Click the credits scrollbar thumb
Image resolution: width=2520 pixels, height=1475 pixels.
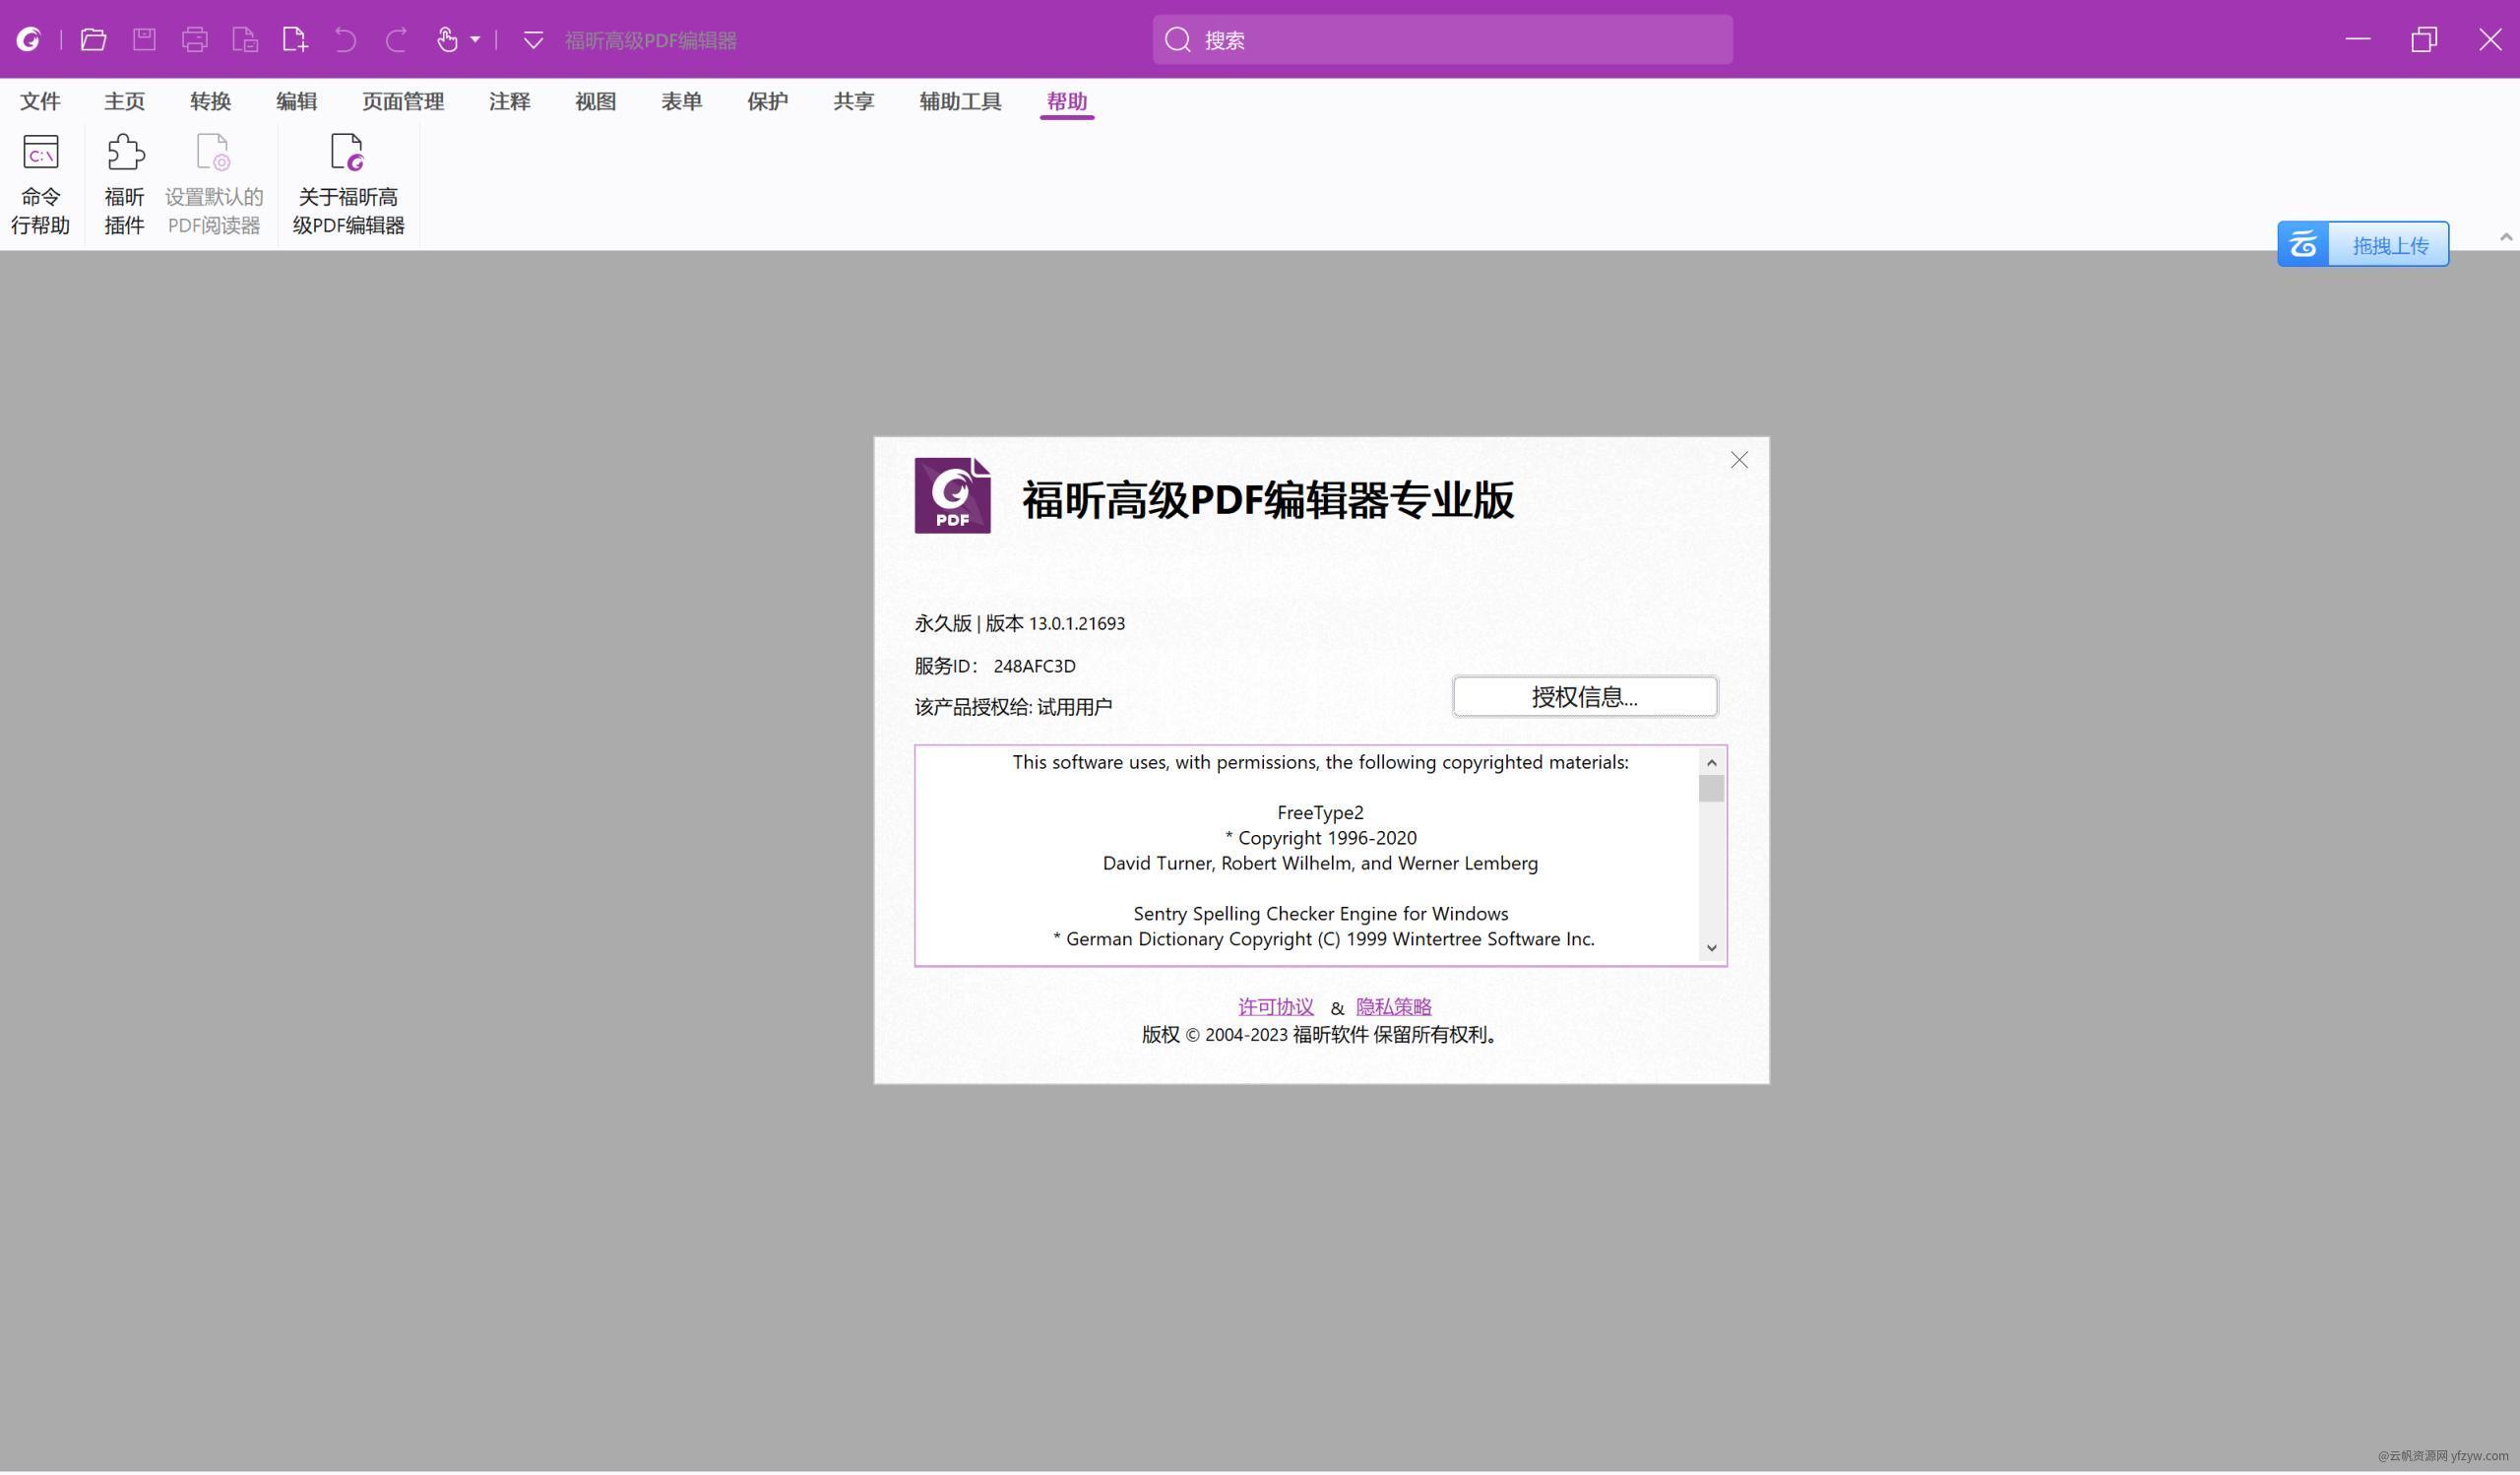[x=1711, y=789]
